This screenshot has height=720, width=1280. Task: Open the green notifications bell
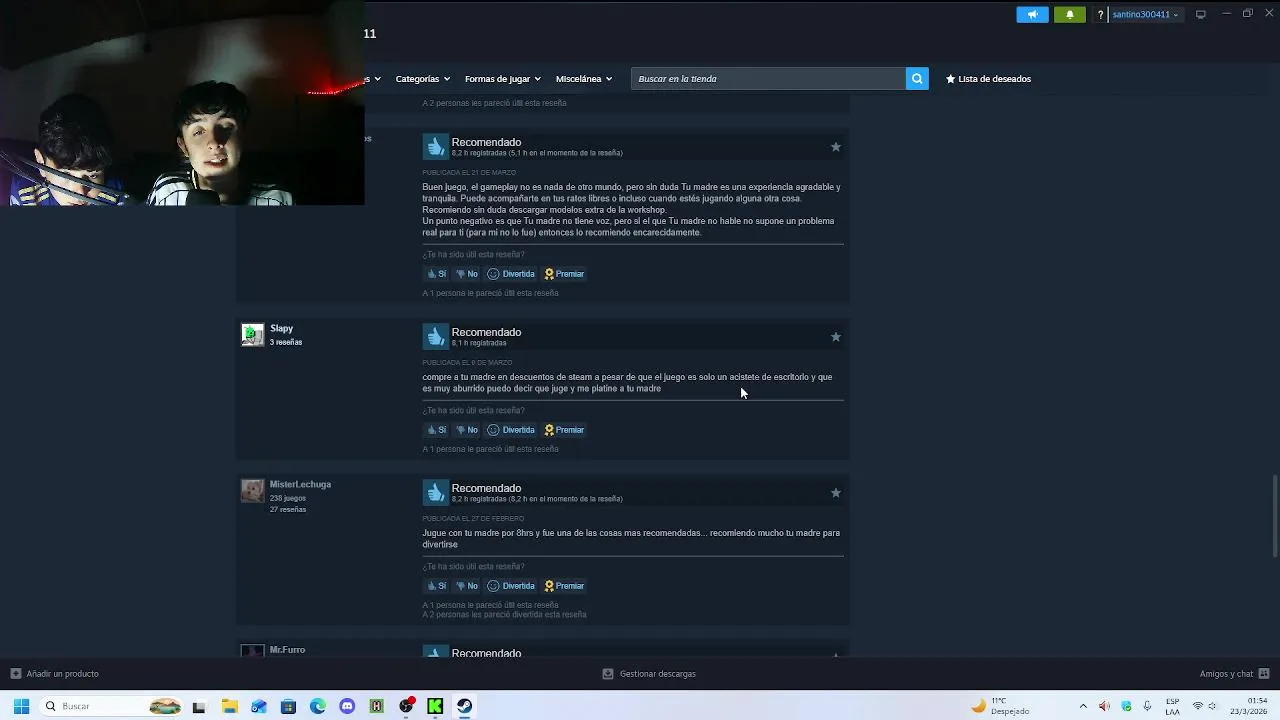pyautogui.click(x=1069, y=14)
